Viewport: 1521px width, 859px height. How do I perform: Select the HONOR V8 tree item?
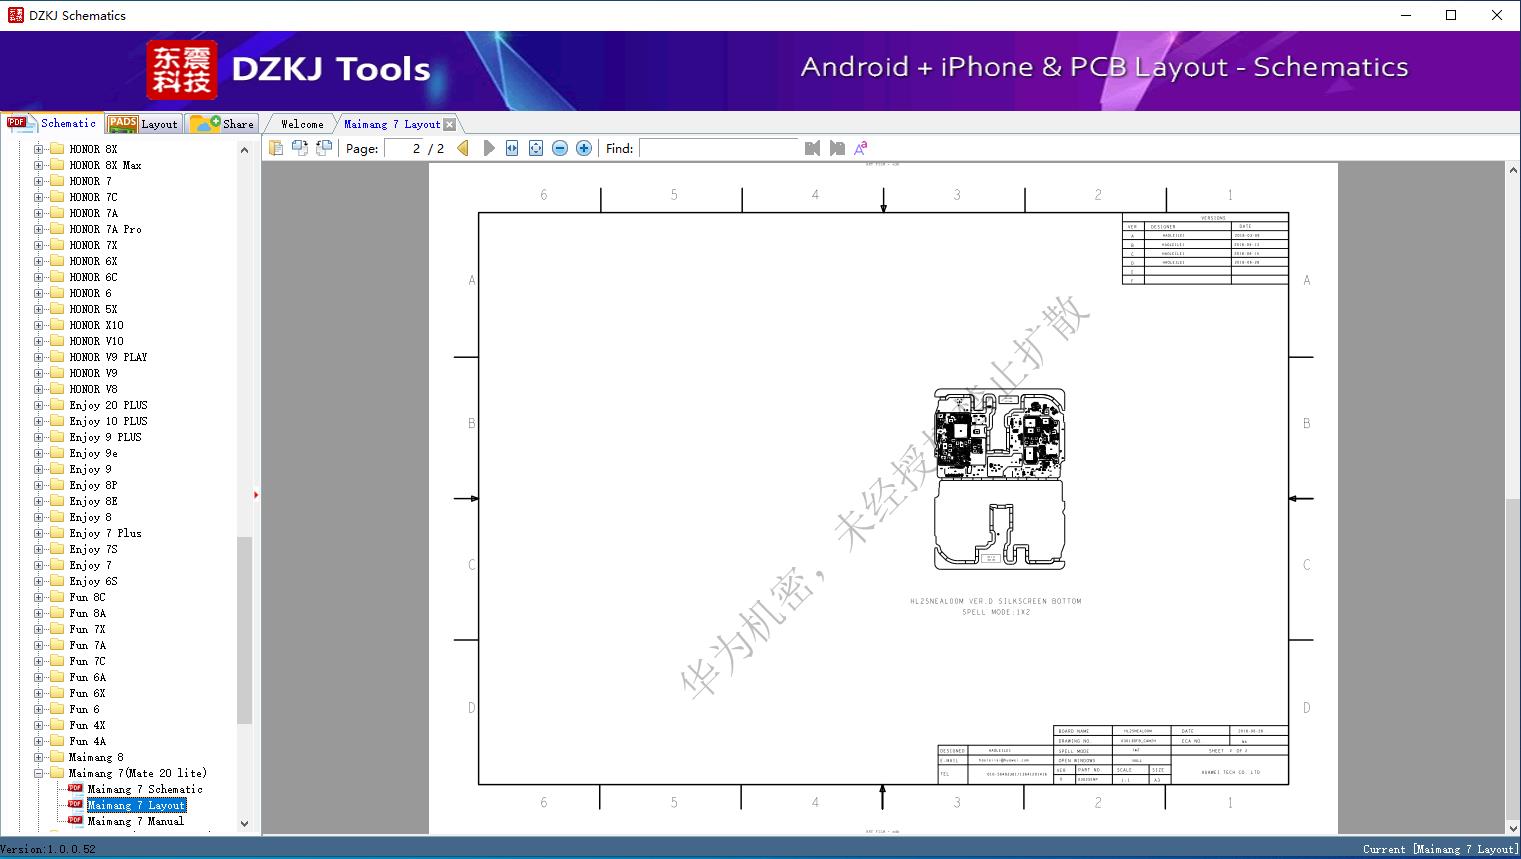(x=93, y=389)
